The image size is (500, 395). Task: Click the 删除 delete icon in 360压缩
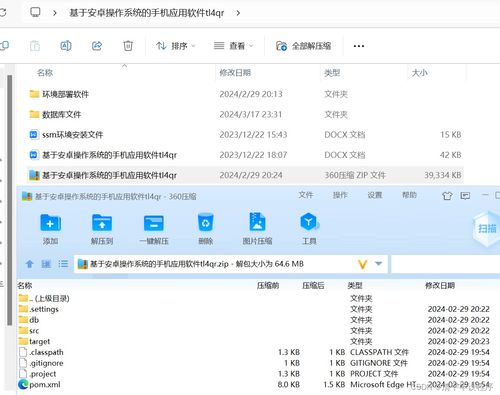click(x=205, y=229)
